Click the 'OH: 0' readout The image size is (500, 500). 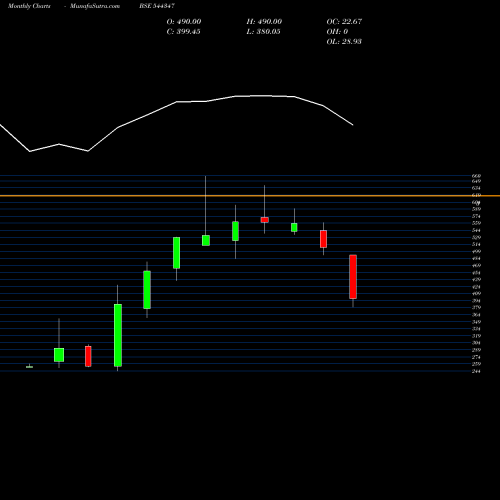pyautogui.click(x=337, y=32)
